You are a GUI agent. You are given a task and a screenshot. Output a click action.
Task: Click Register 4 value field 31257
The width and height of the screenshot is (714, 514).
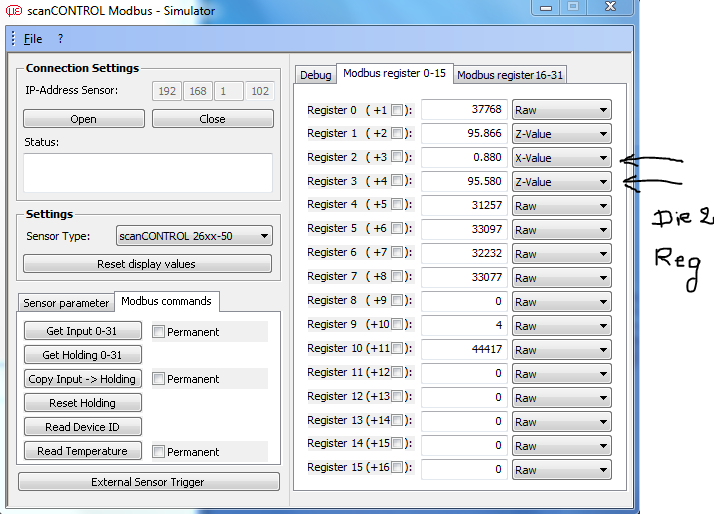(x=464, y=205)
